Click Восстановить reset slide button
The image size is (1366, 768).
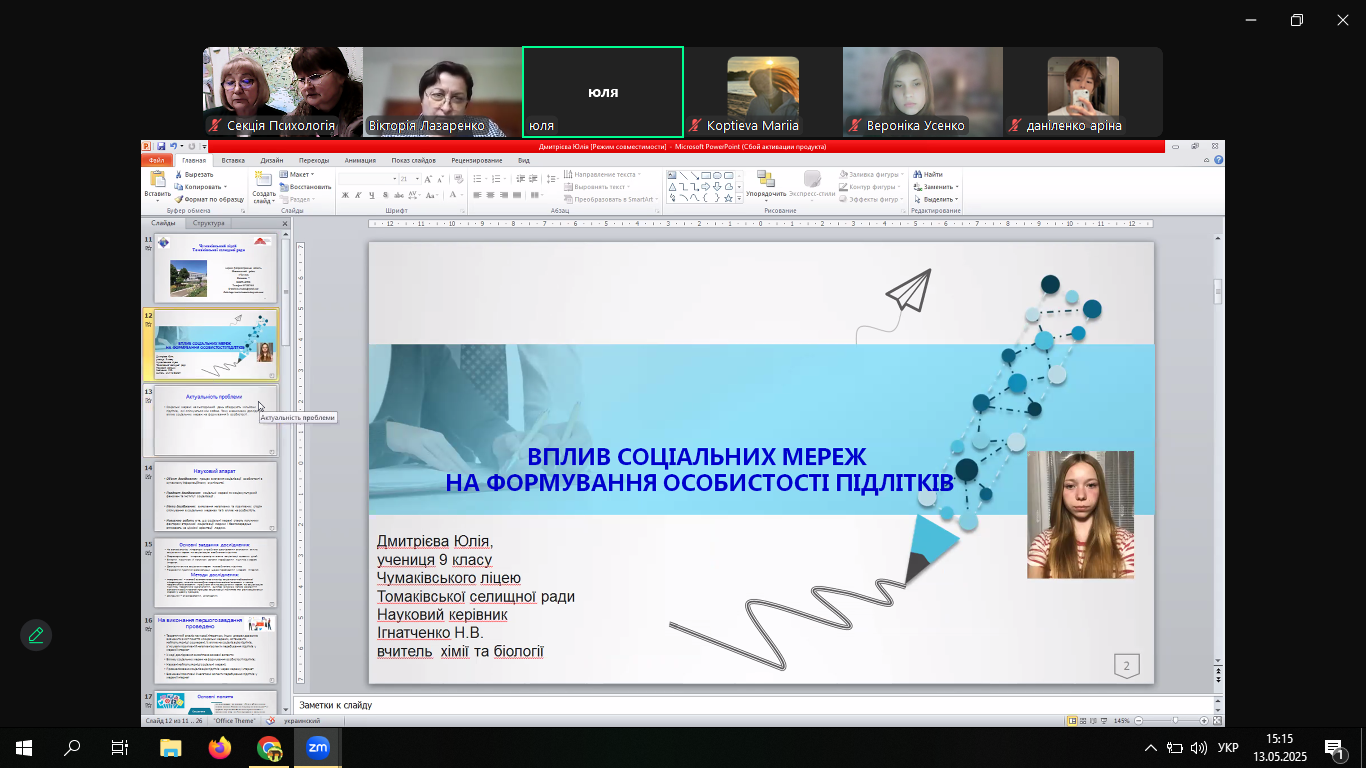tap(306, 186)
